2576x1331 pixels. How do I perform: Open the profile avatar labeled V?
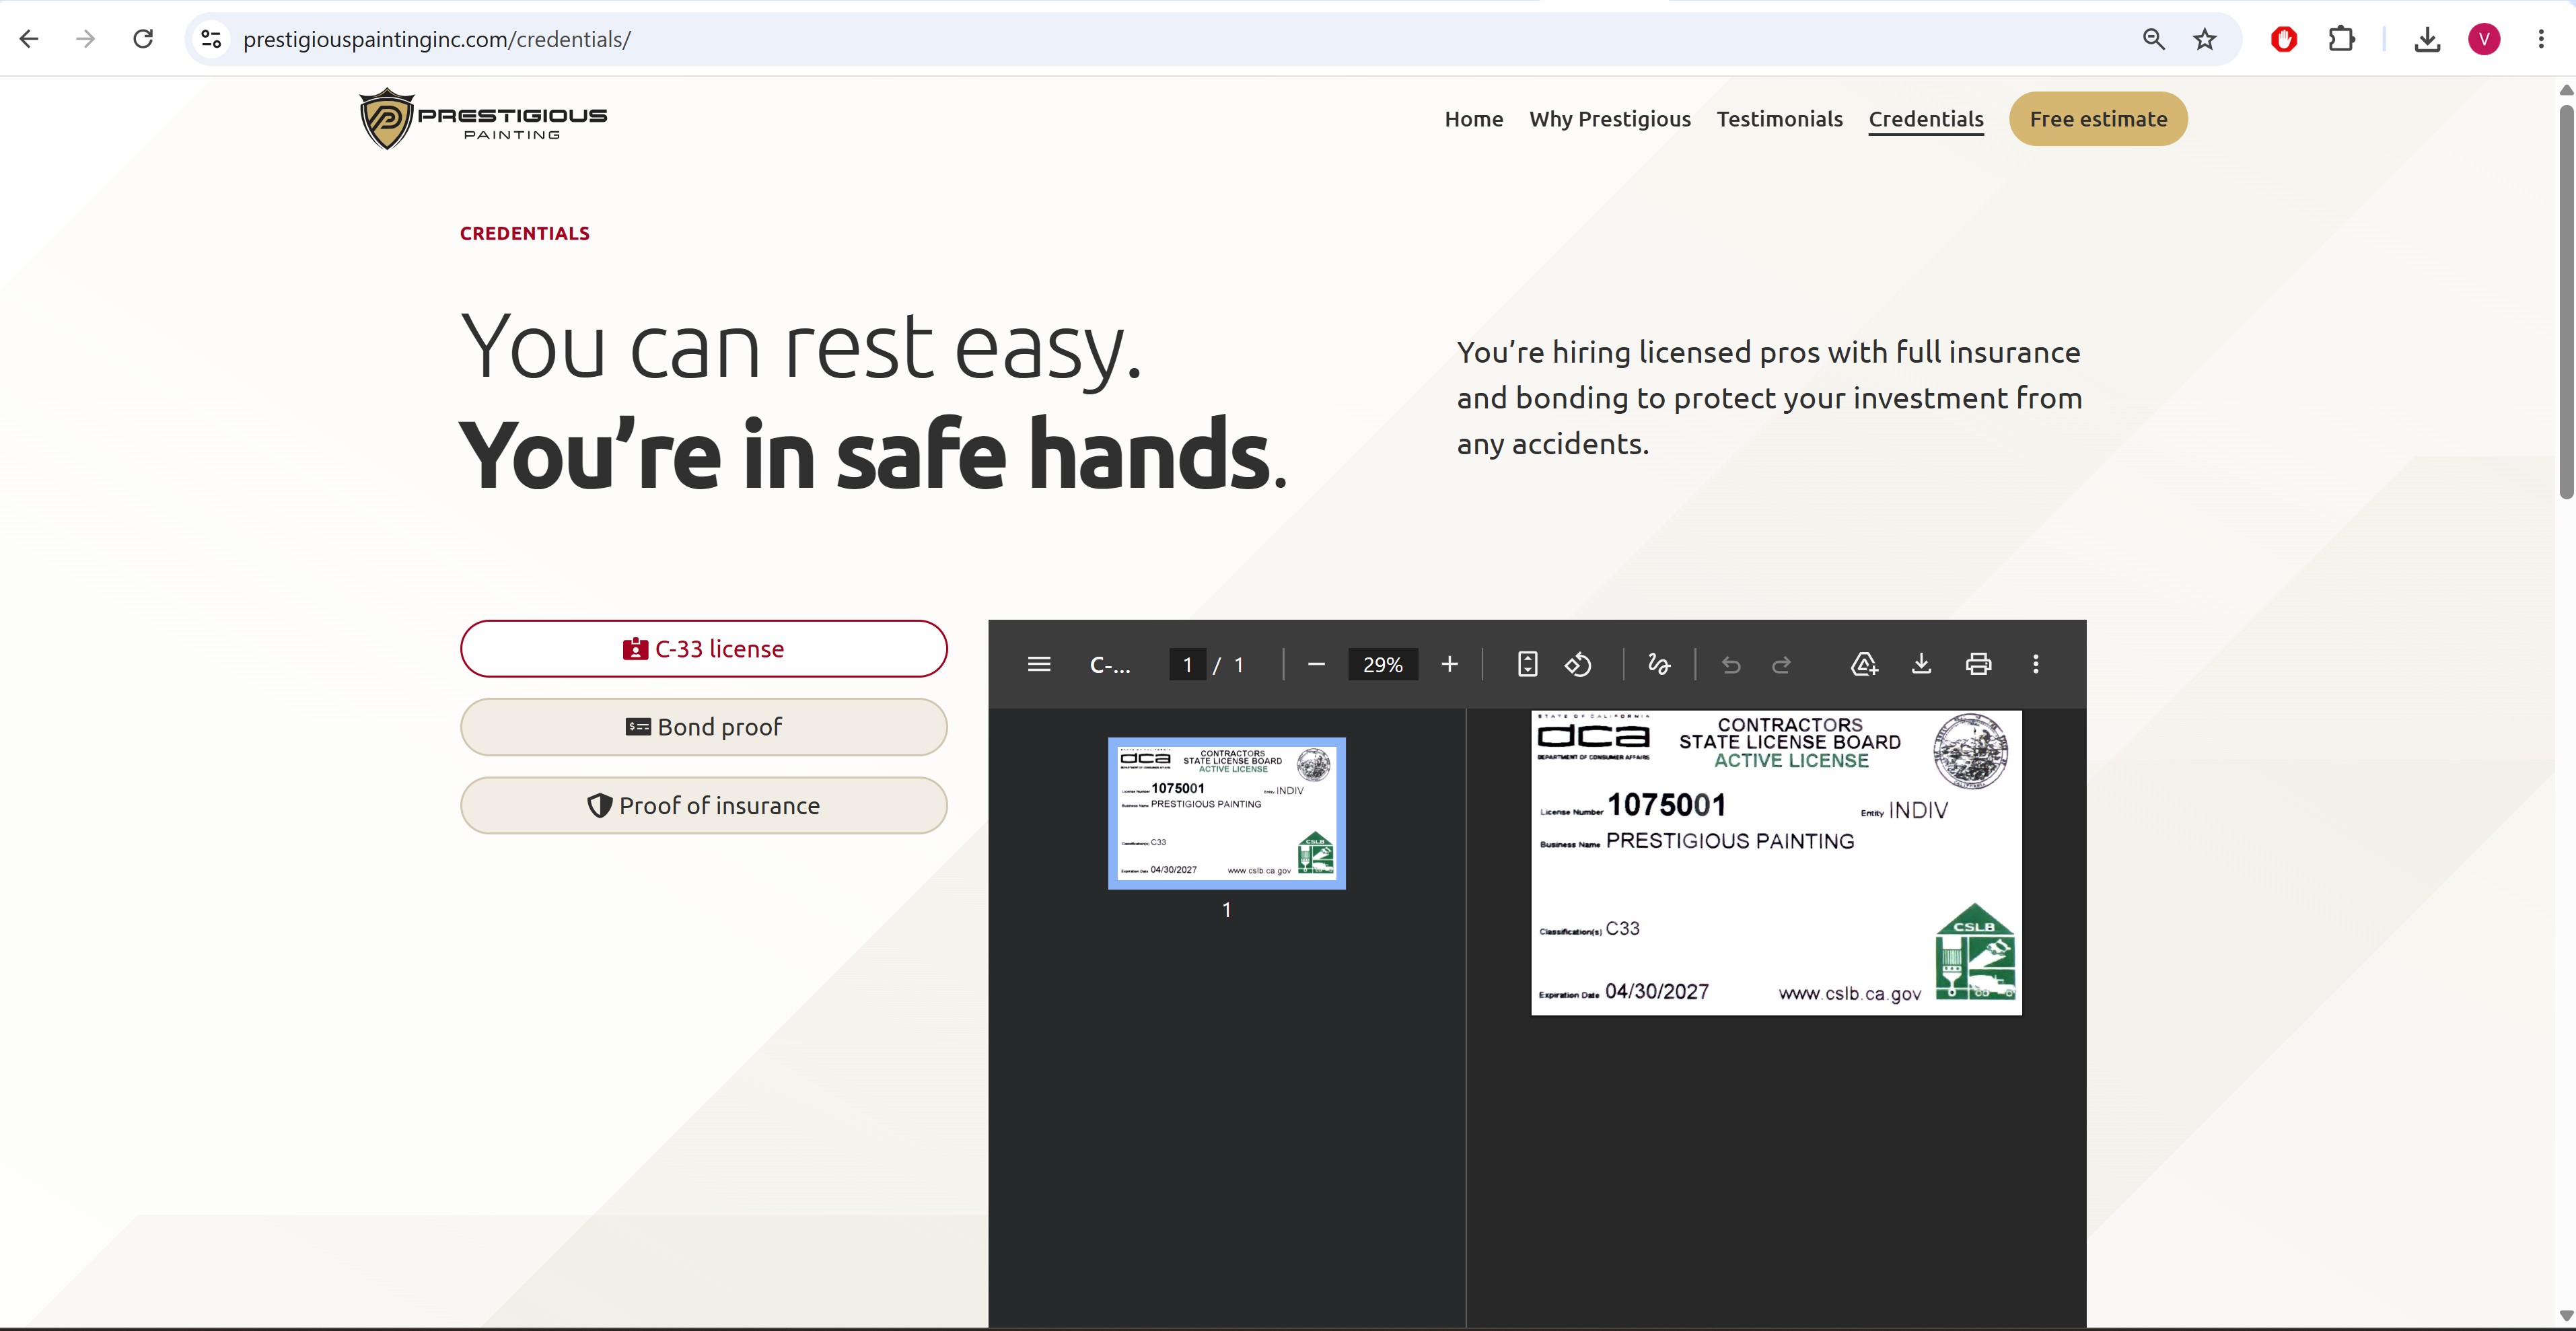[x=2484, y=39]
